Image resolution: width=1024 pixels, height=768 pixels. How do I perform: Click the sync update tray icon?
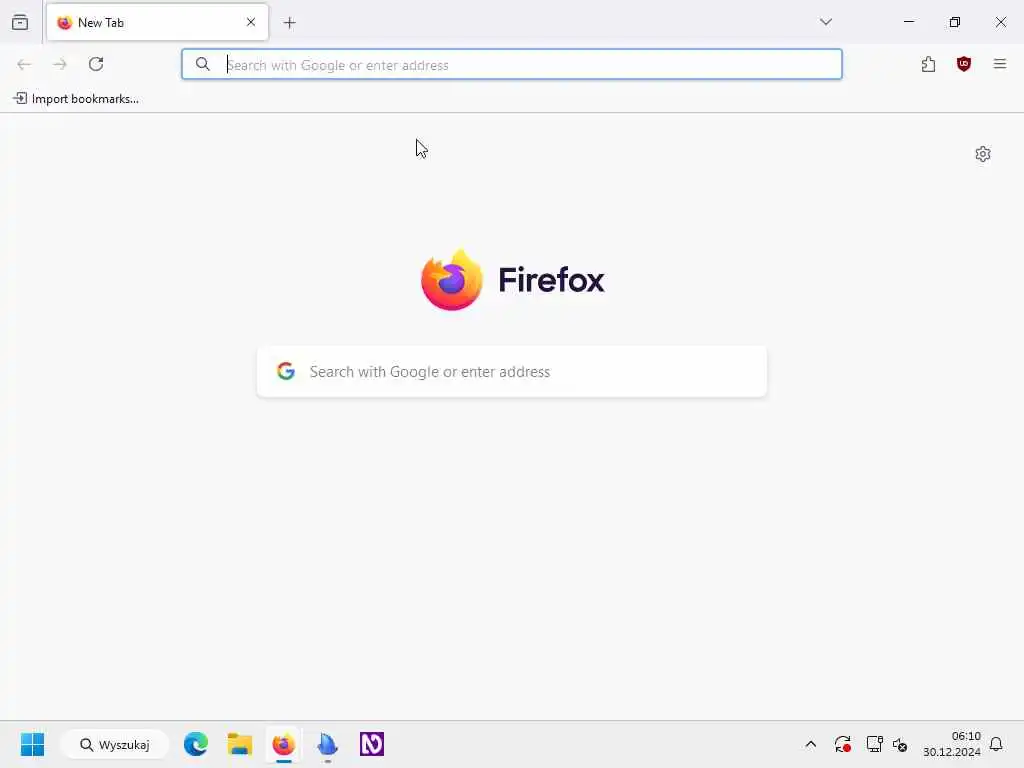pyautogui.click(x=842, y=744)
